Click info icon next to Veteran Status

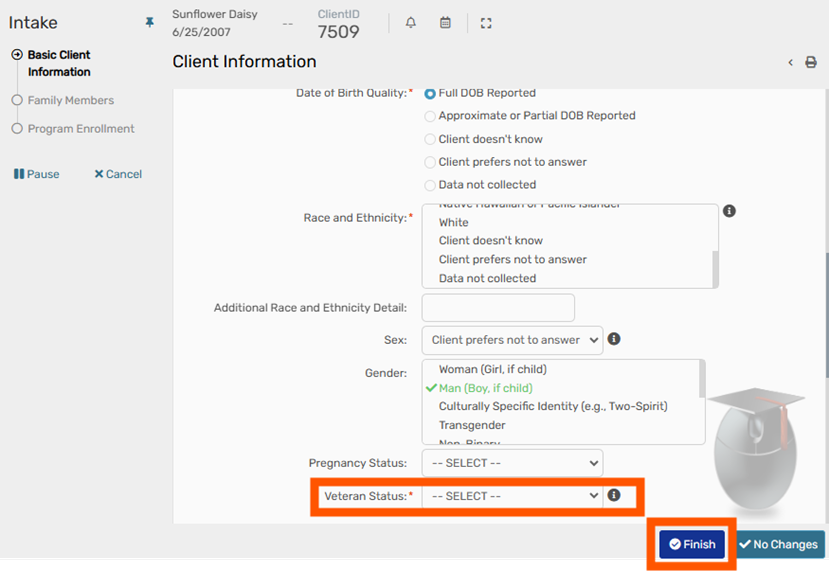tap(614, 495)
